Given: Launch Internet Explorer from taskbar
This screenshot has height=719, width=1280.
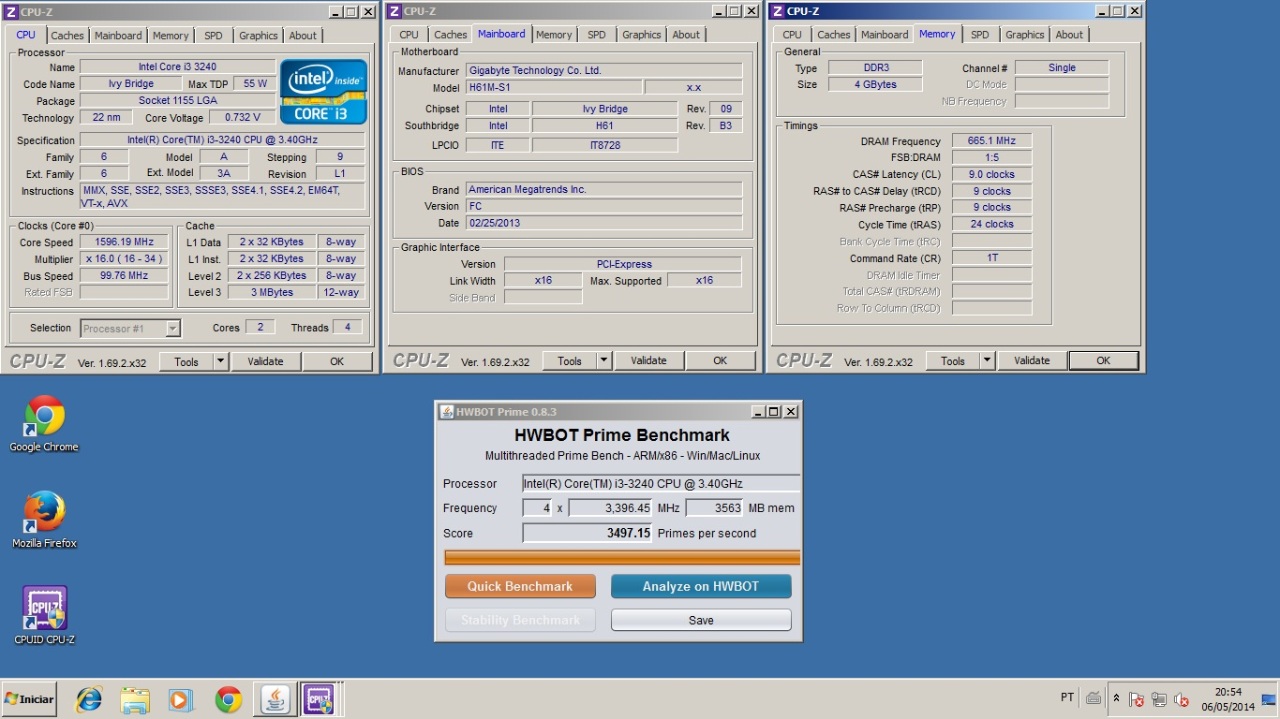Looking at the screenshot, I should [89, 699].
